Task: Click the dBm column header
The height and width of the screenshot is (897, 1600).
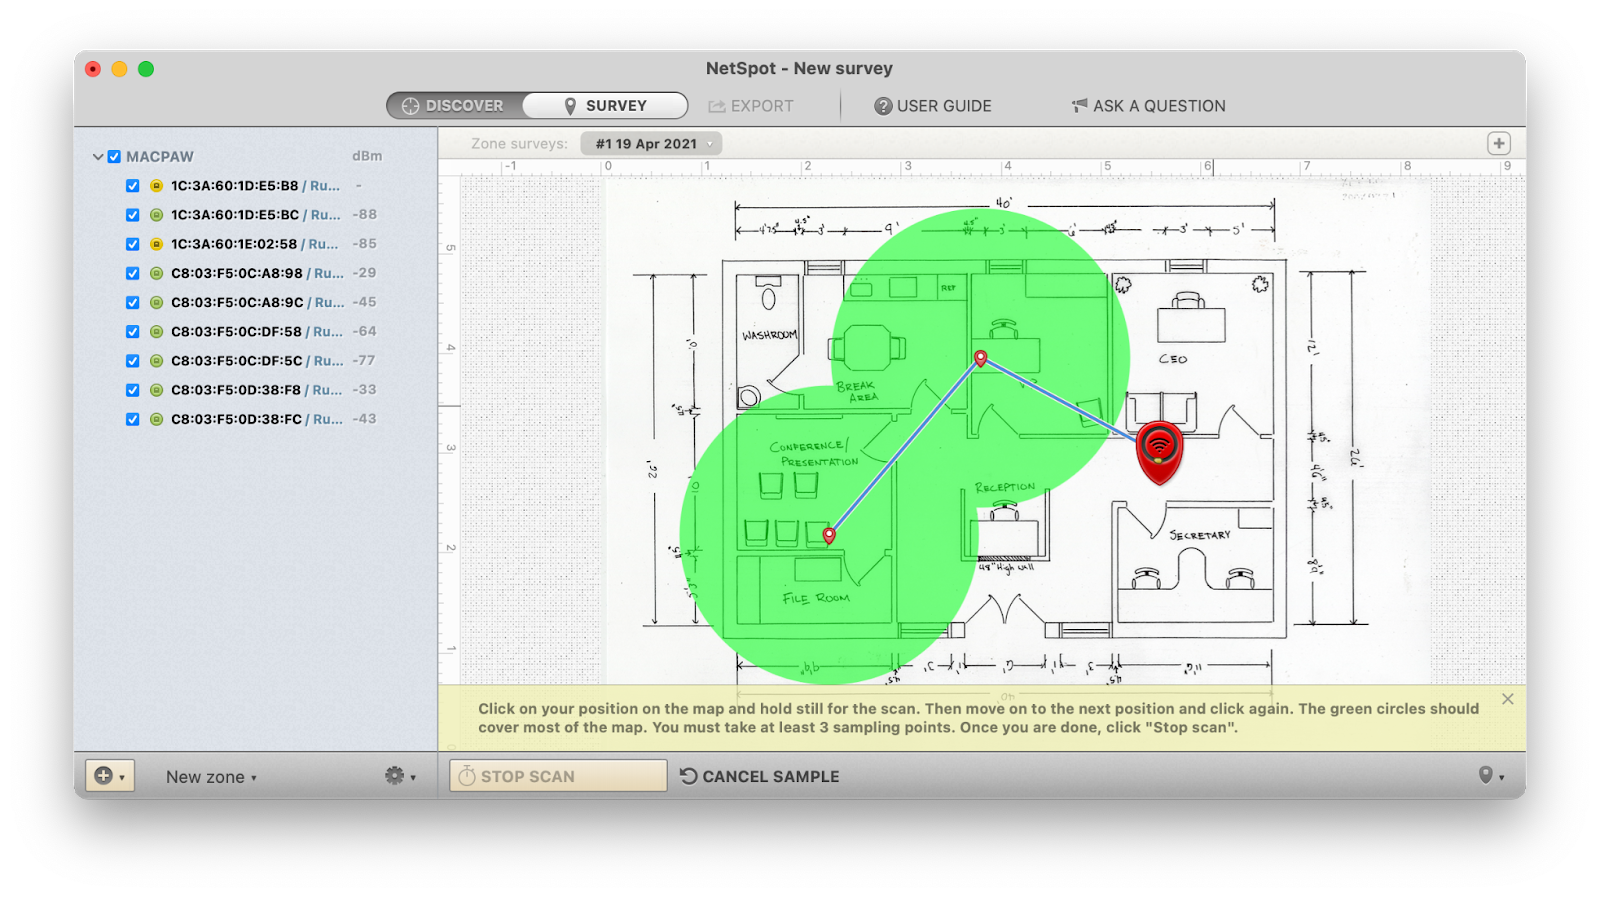Action: coord(367,156)
